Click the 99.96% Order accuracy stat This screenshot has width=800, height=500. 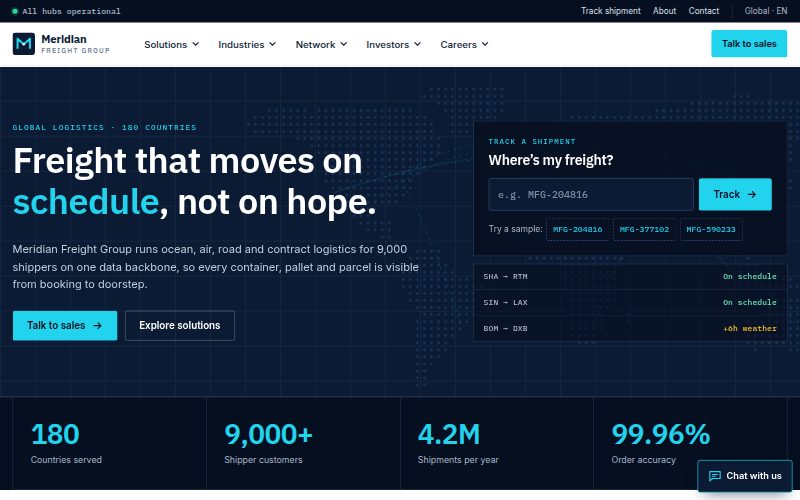[x=690, y=443]
